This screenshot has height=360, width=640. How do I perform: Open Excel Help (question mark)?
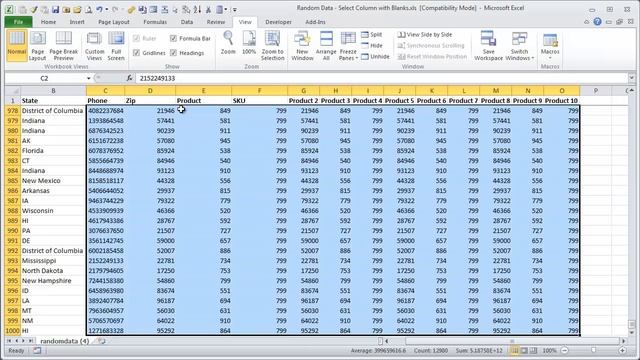pos(598,22)
